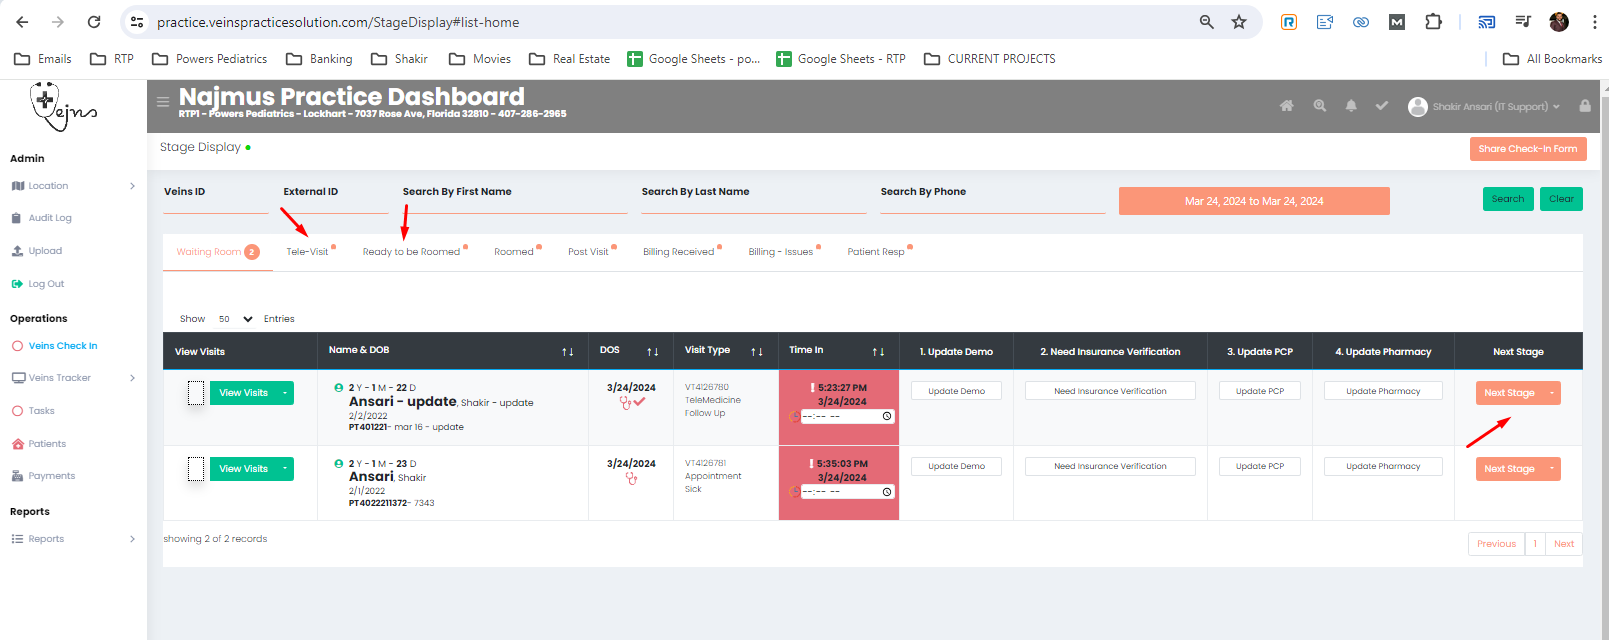Open the patient search magnifier icon

coord(1320,106)
